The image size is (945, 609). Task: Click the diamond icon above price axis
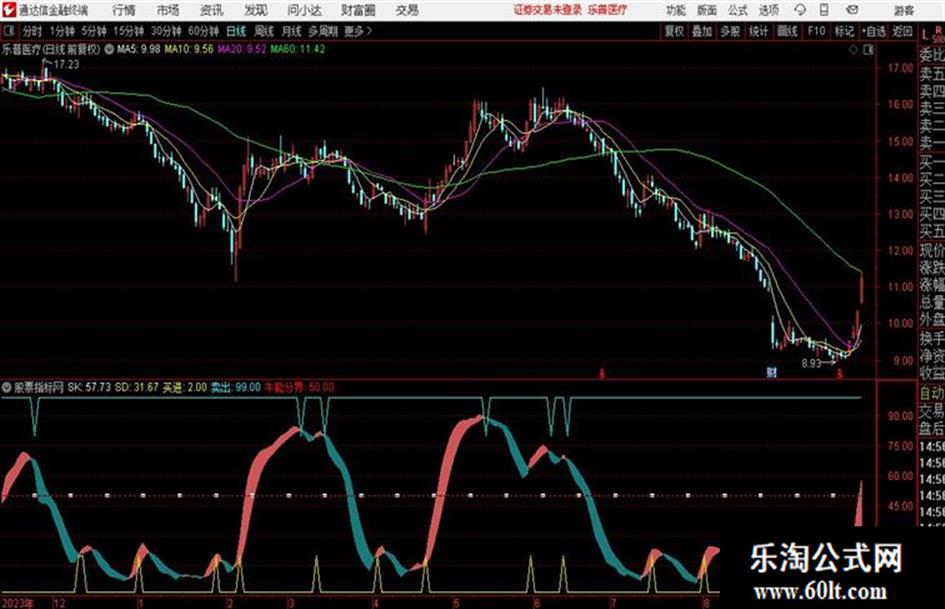pyautogui.click(x=853, y=50)
